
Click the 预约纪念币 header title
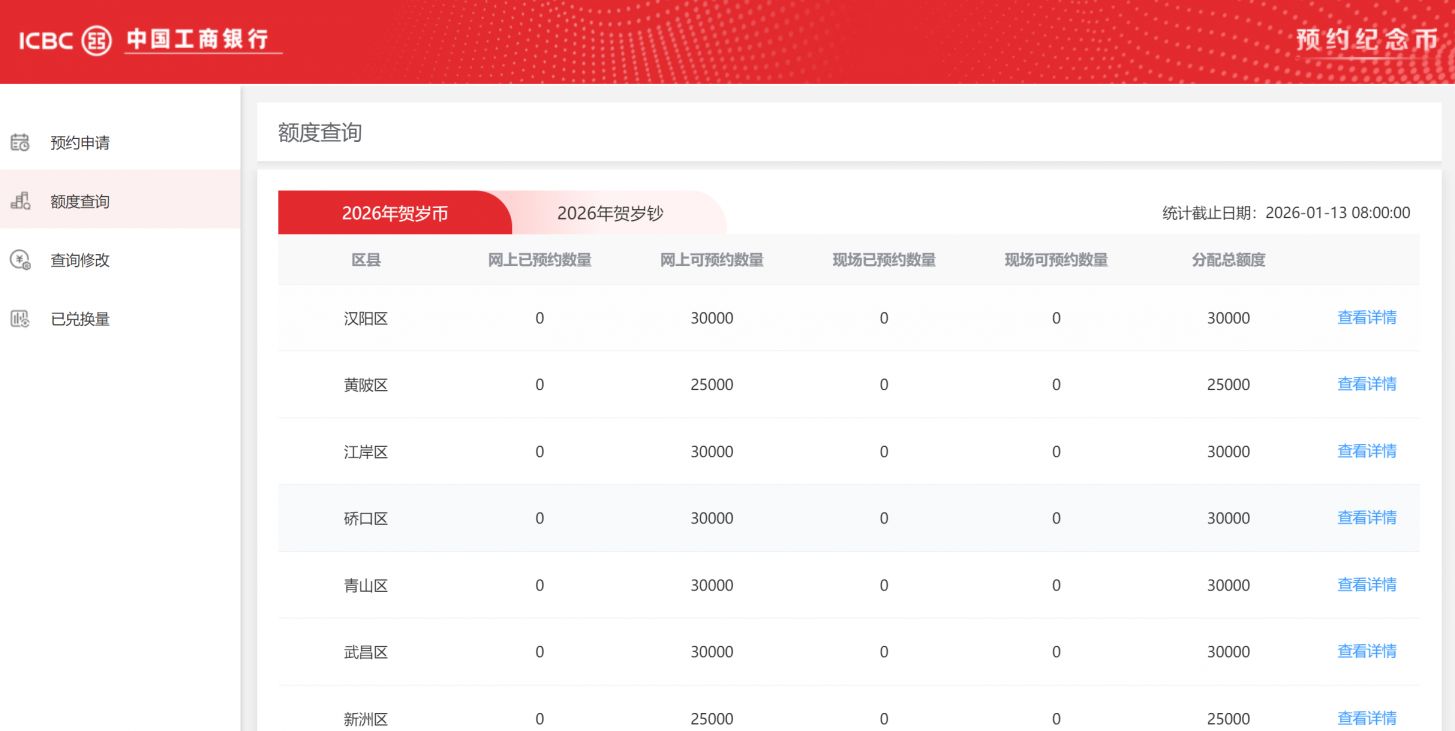pyautogui.click(x=1366, y=40)
